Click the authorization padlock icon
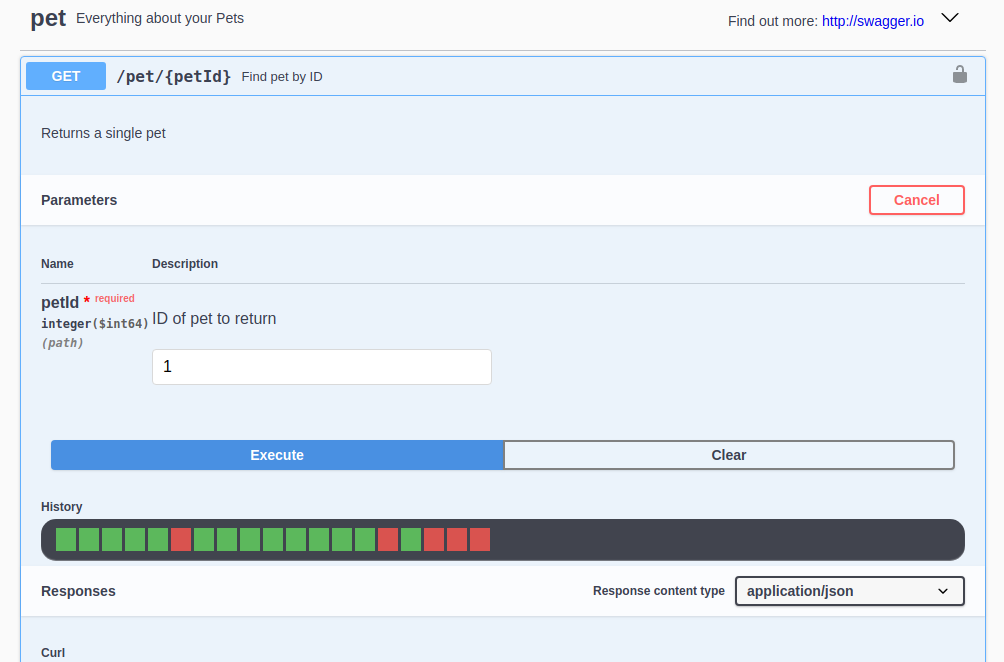1004x662 pixels. 959,75
